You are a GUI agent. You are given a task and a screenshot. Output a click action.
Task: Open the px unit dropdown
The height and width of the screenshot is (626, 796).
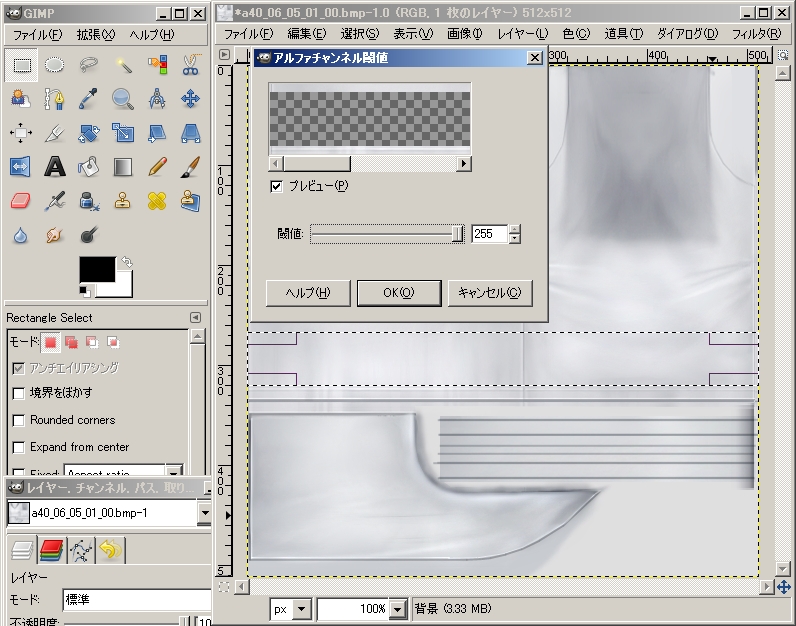pyautogui.click(x=302, y=609)
